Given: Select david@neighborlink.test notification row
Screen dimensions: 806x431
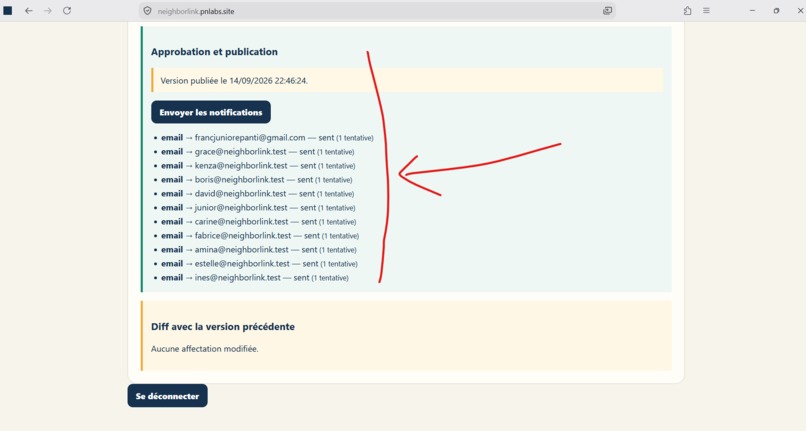Looking at the screenshot, I should coord(254,194).
